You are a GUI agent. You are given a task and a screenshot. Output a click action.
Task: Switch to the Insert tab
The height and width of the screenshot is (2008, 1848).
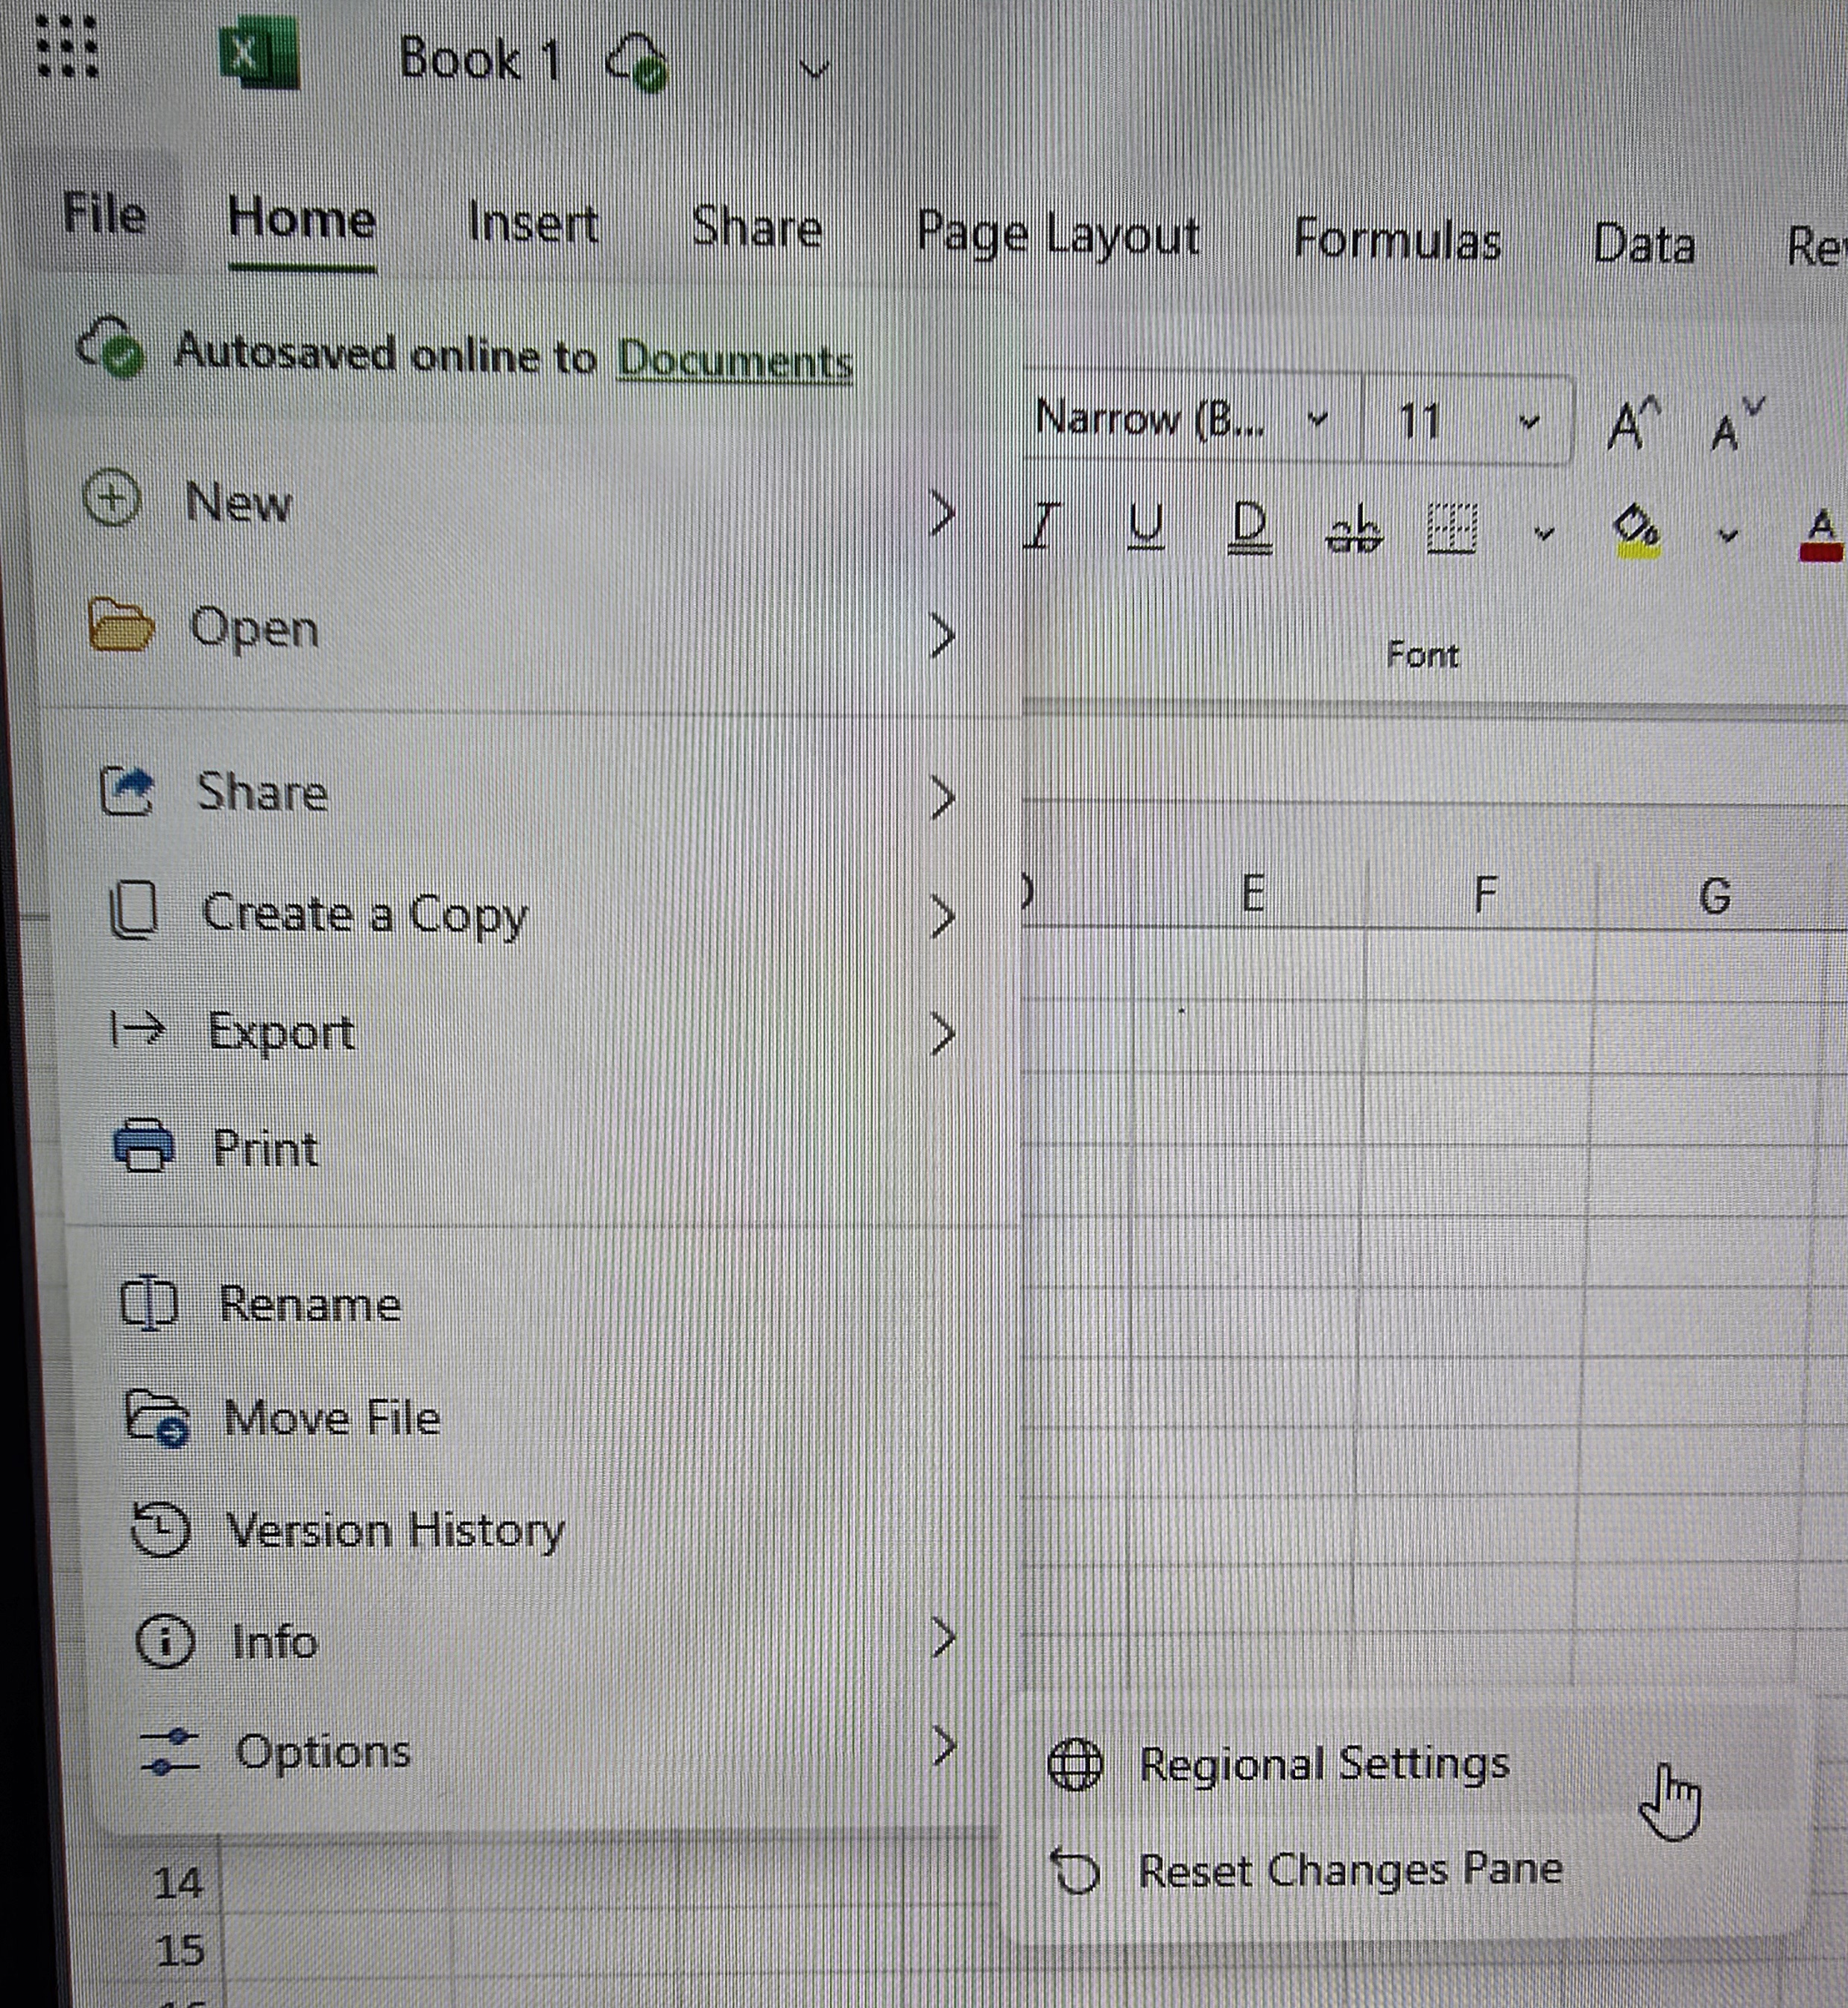(533, 222)
